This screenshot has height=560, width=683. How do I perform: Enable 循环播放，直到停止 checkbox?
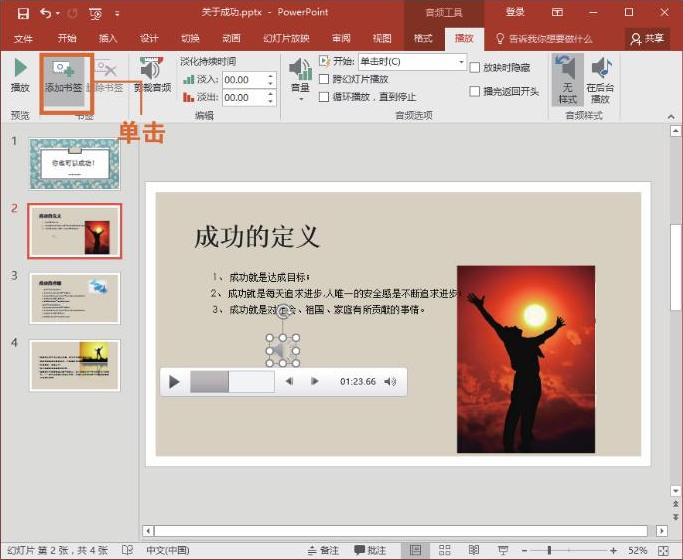(x=324, y=97)
